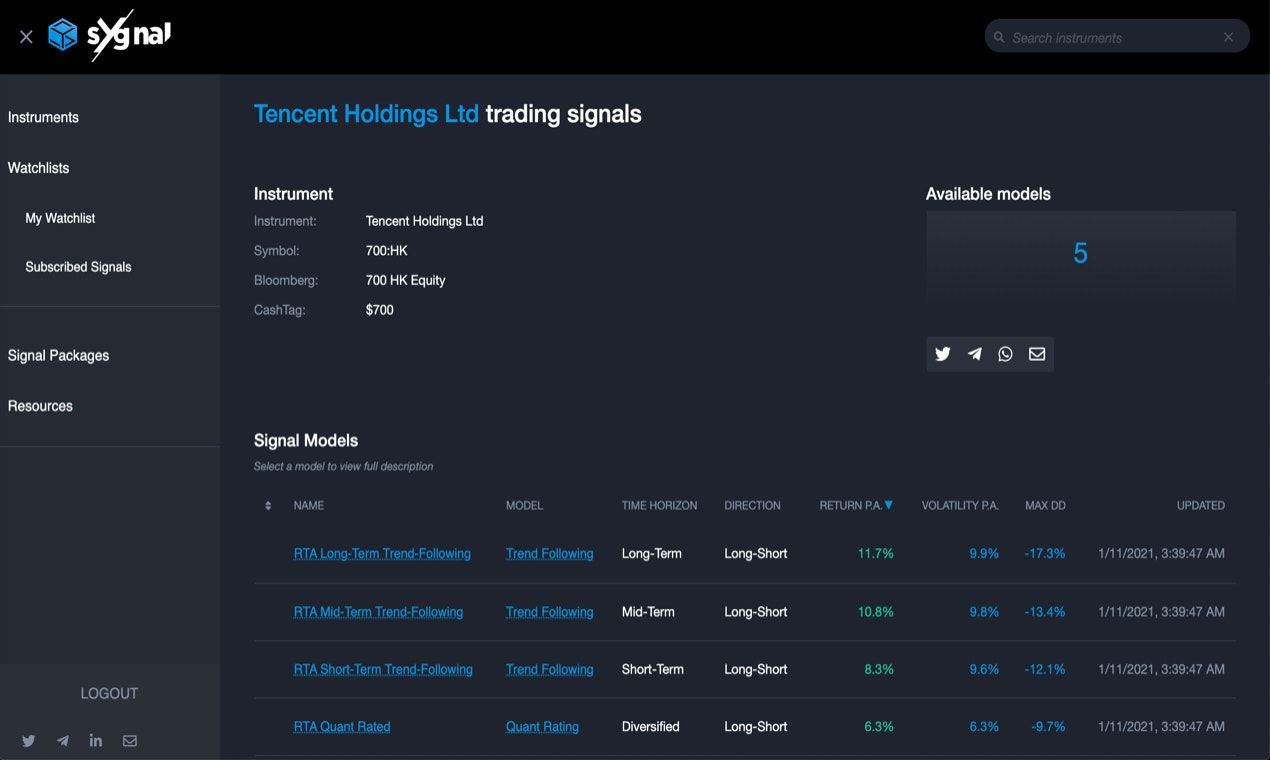Viewport: 1270px width, 760px height.
Task: Sort by Return P.A. descending arrow
Action: pyautogui.click(x=889, y=505)
